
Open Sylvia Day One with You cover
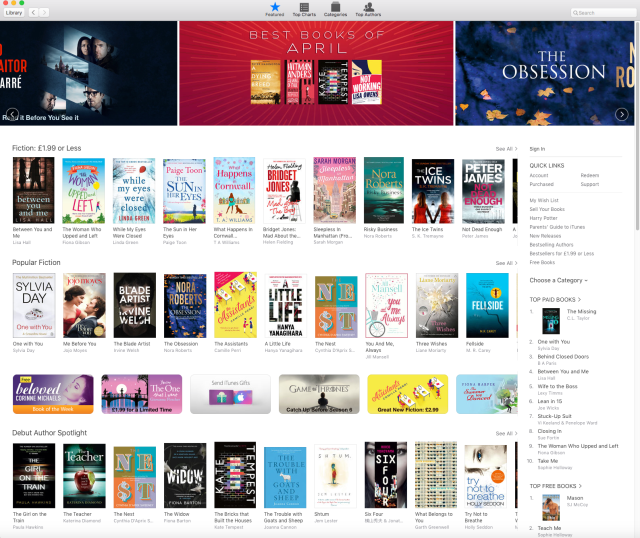(x=34, y=305)
